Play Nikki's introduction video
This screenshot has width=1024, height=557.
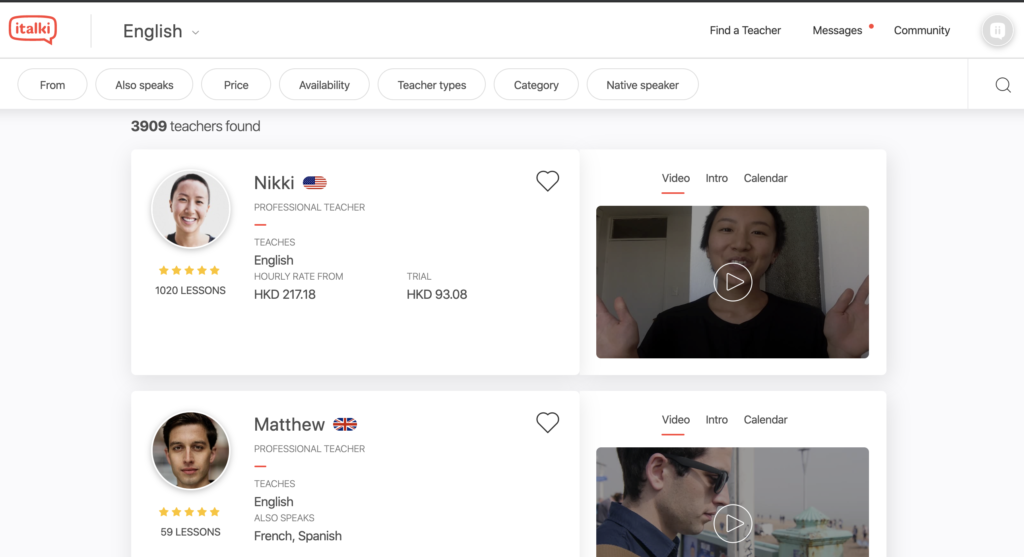pyautogui.click(x=732, y=282)
